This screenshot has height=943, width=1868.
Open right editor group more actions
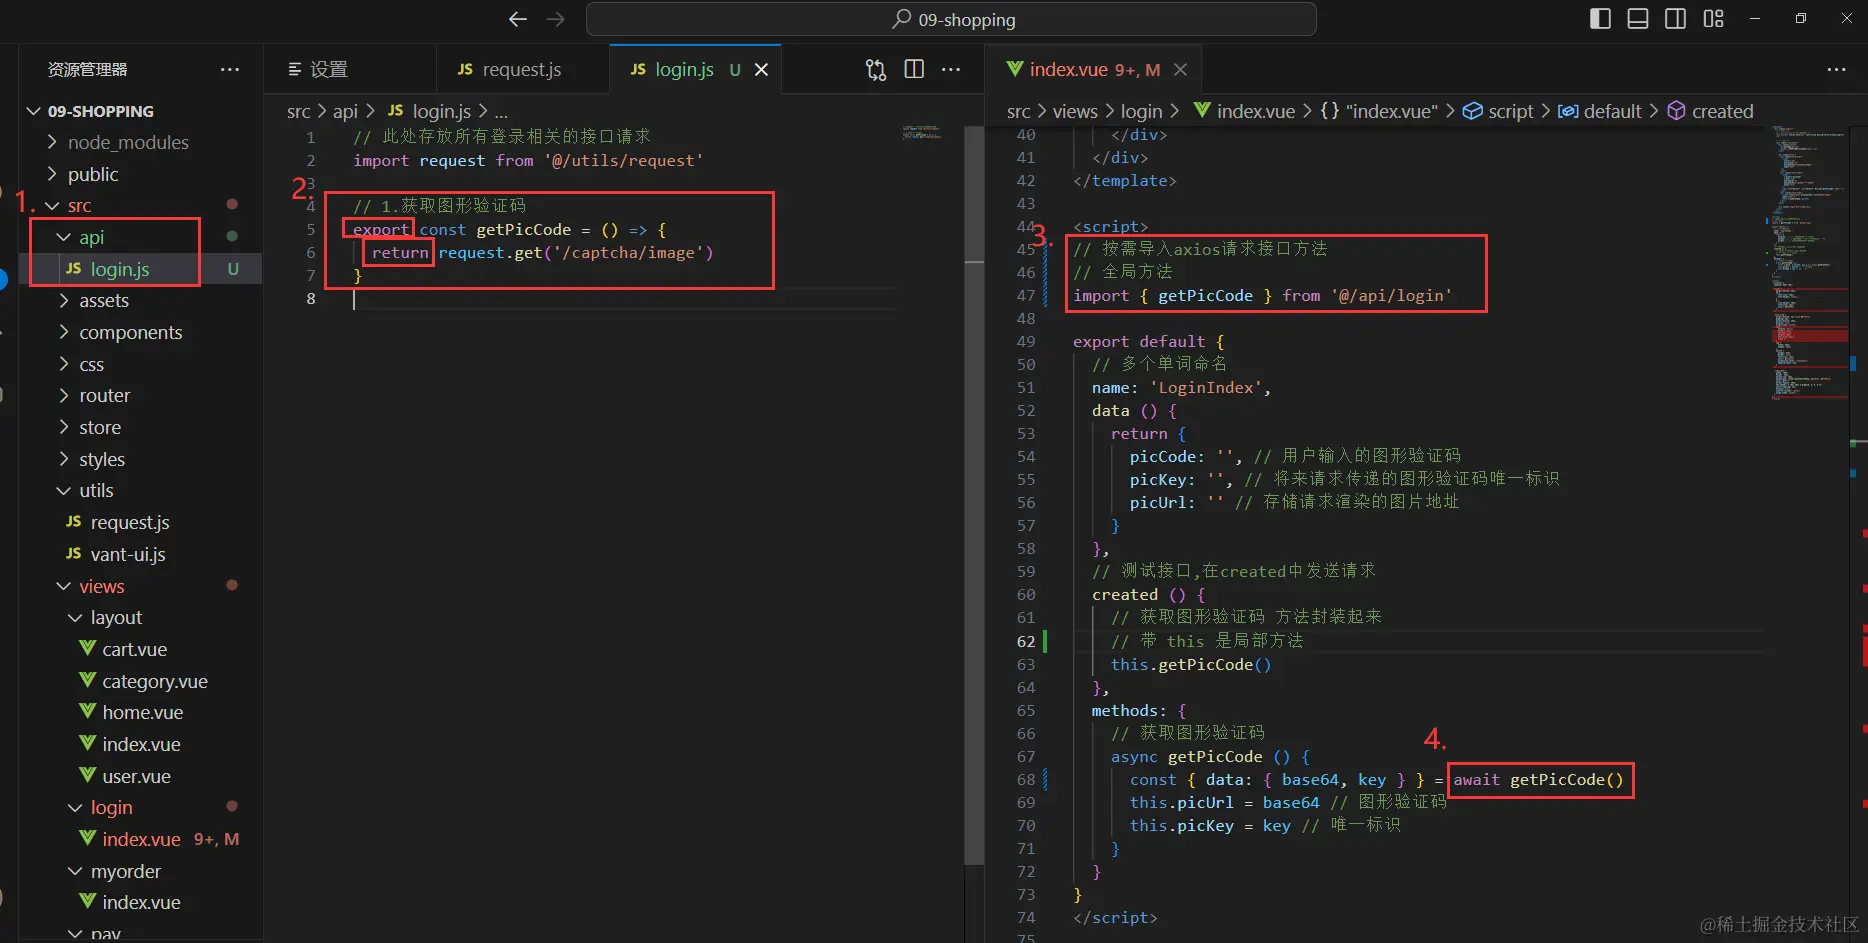[x=1836, y=69]
